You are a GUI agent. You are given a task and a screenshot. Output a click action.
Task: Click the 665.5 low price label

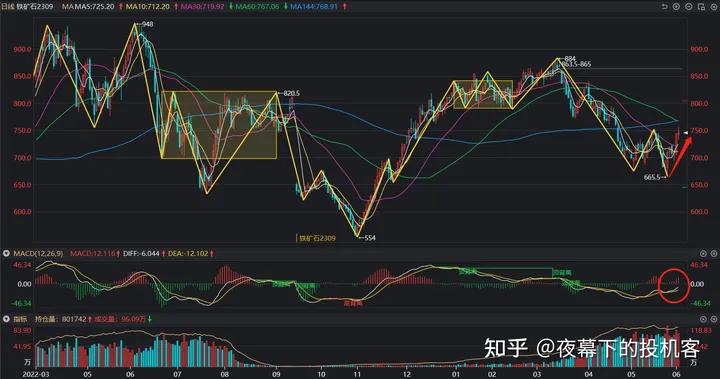pyautogui.click(x=652, y=177)
